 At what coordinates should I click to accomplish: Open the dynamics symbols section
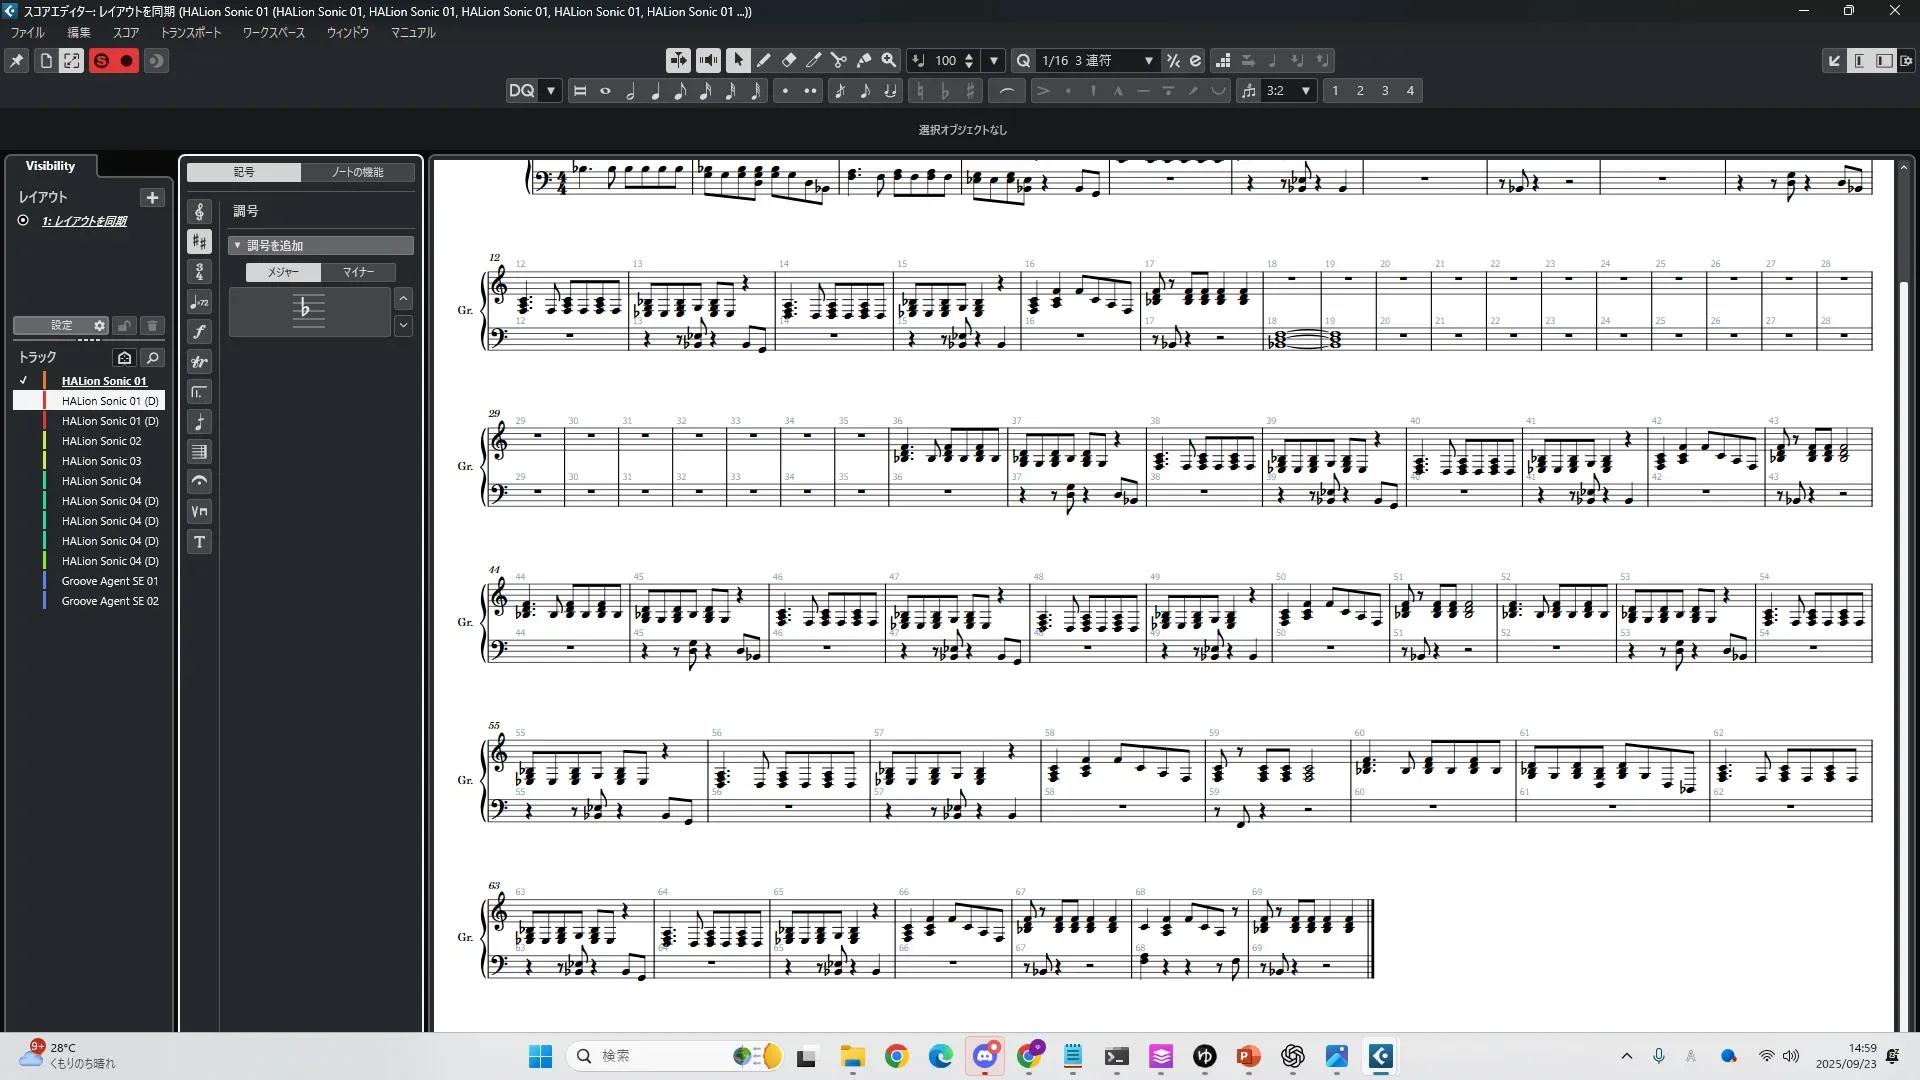pos(200,332)
